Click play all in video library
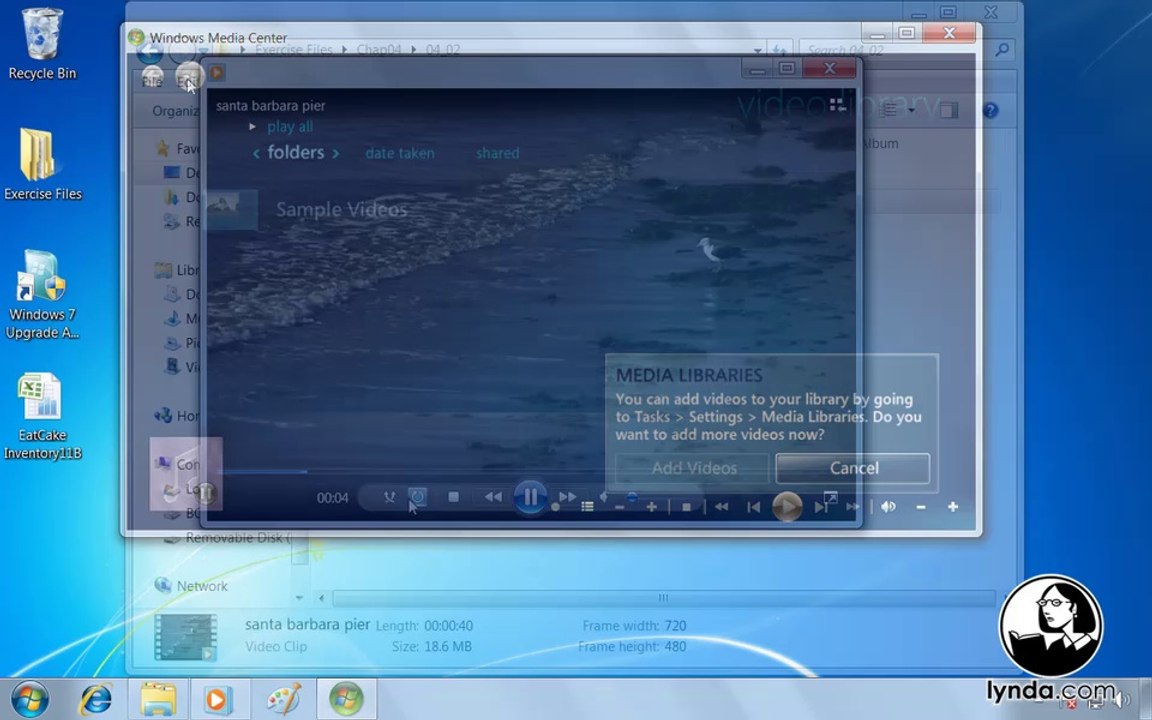This screenshot has height=720, width=1152. click(289, 126)
